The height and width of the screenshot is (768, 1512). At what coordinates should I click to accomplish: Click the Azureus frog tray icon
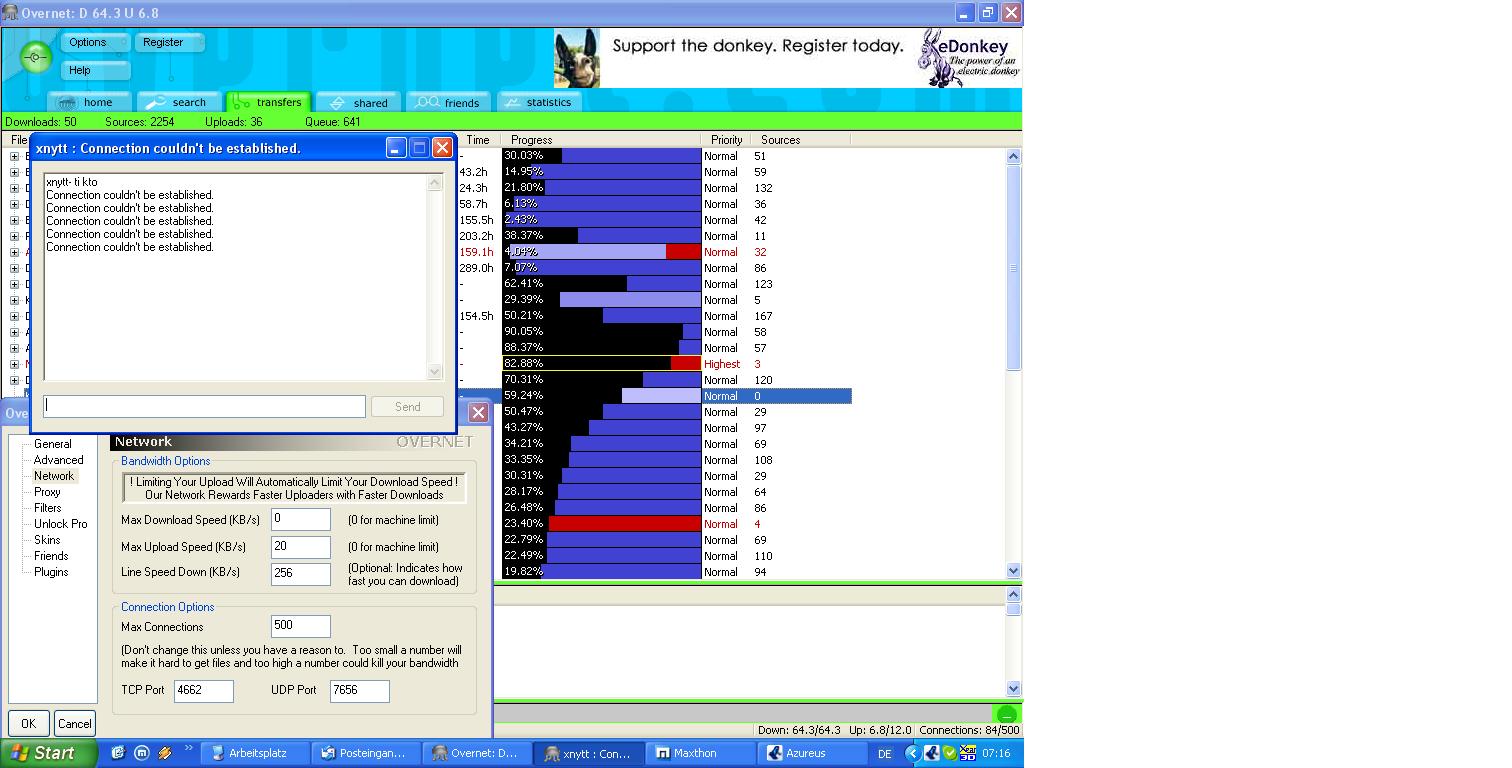tap(931, 753)
